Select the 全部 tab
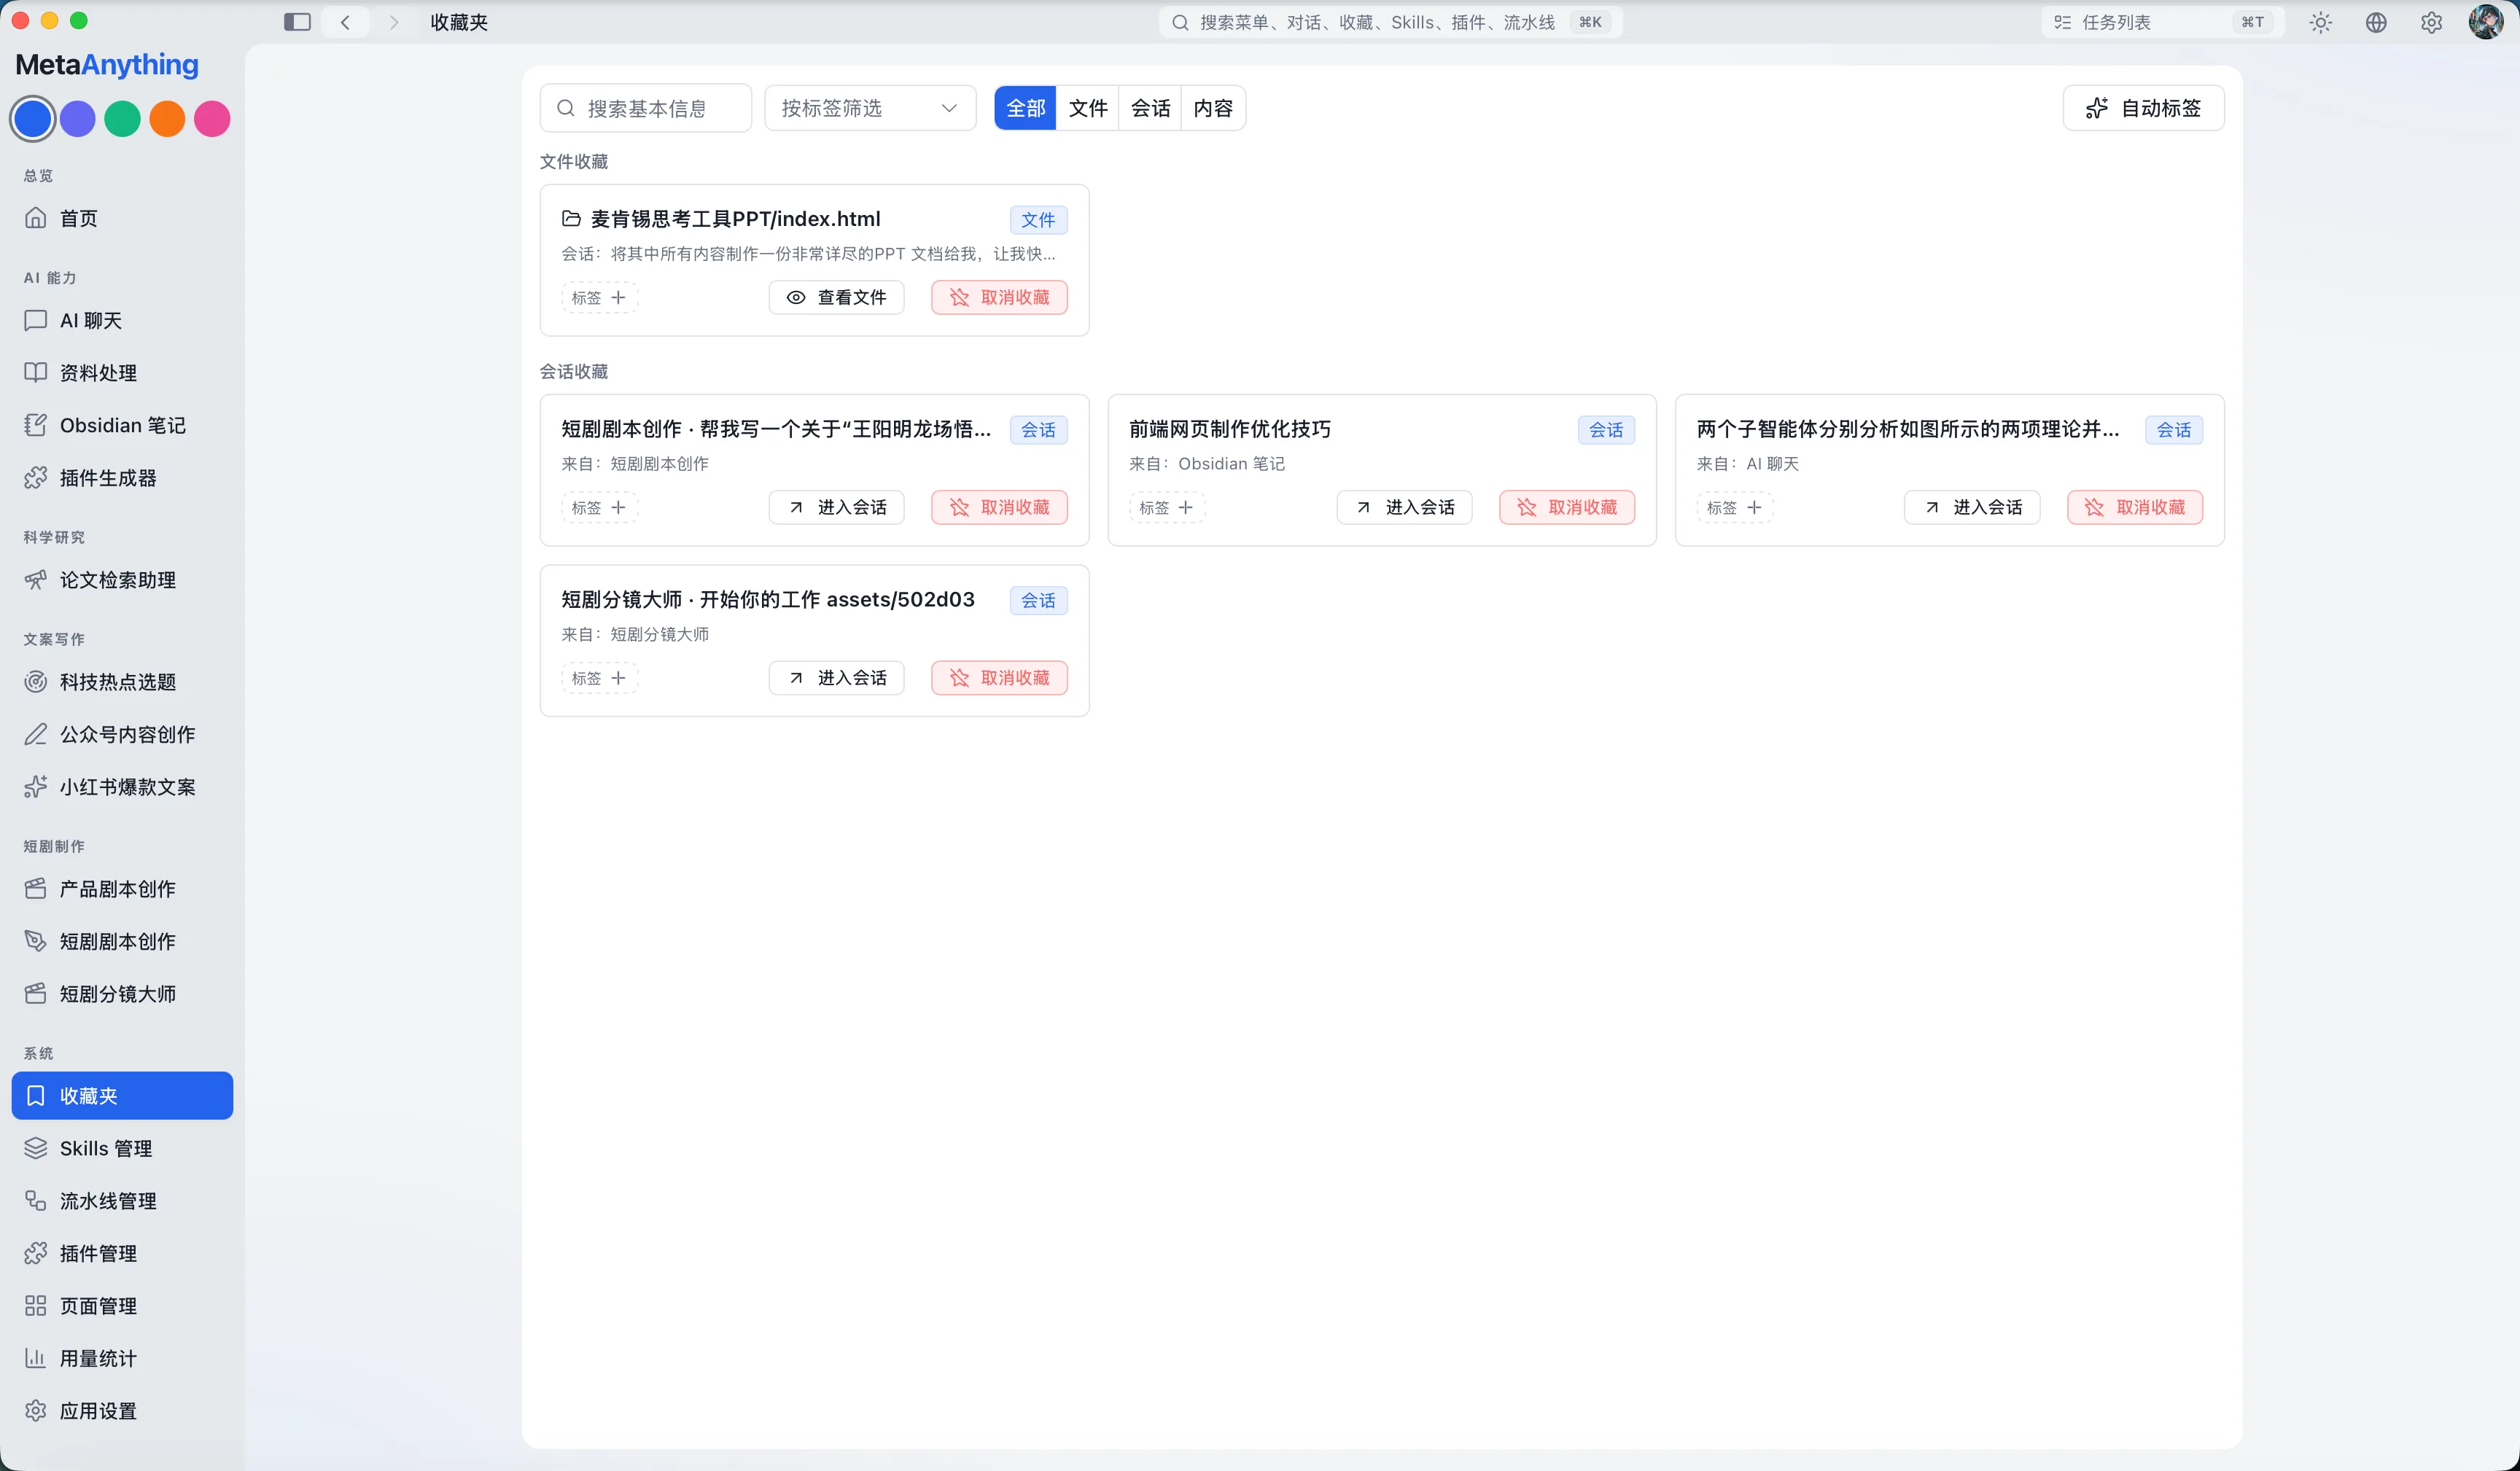This screenshot has height=1471, width=2520. [x=1025, y=108]
